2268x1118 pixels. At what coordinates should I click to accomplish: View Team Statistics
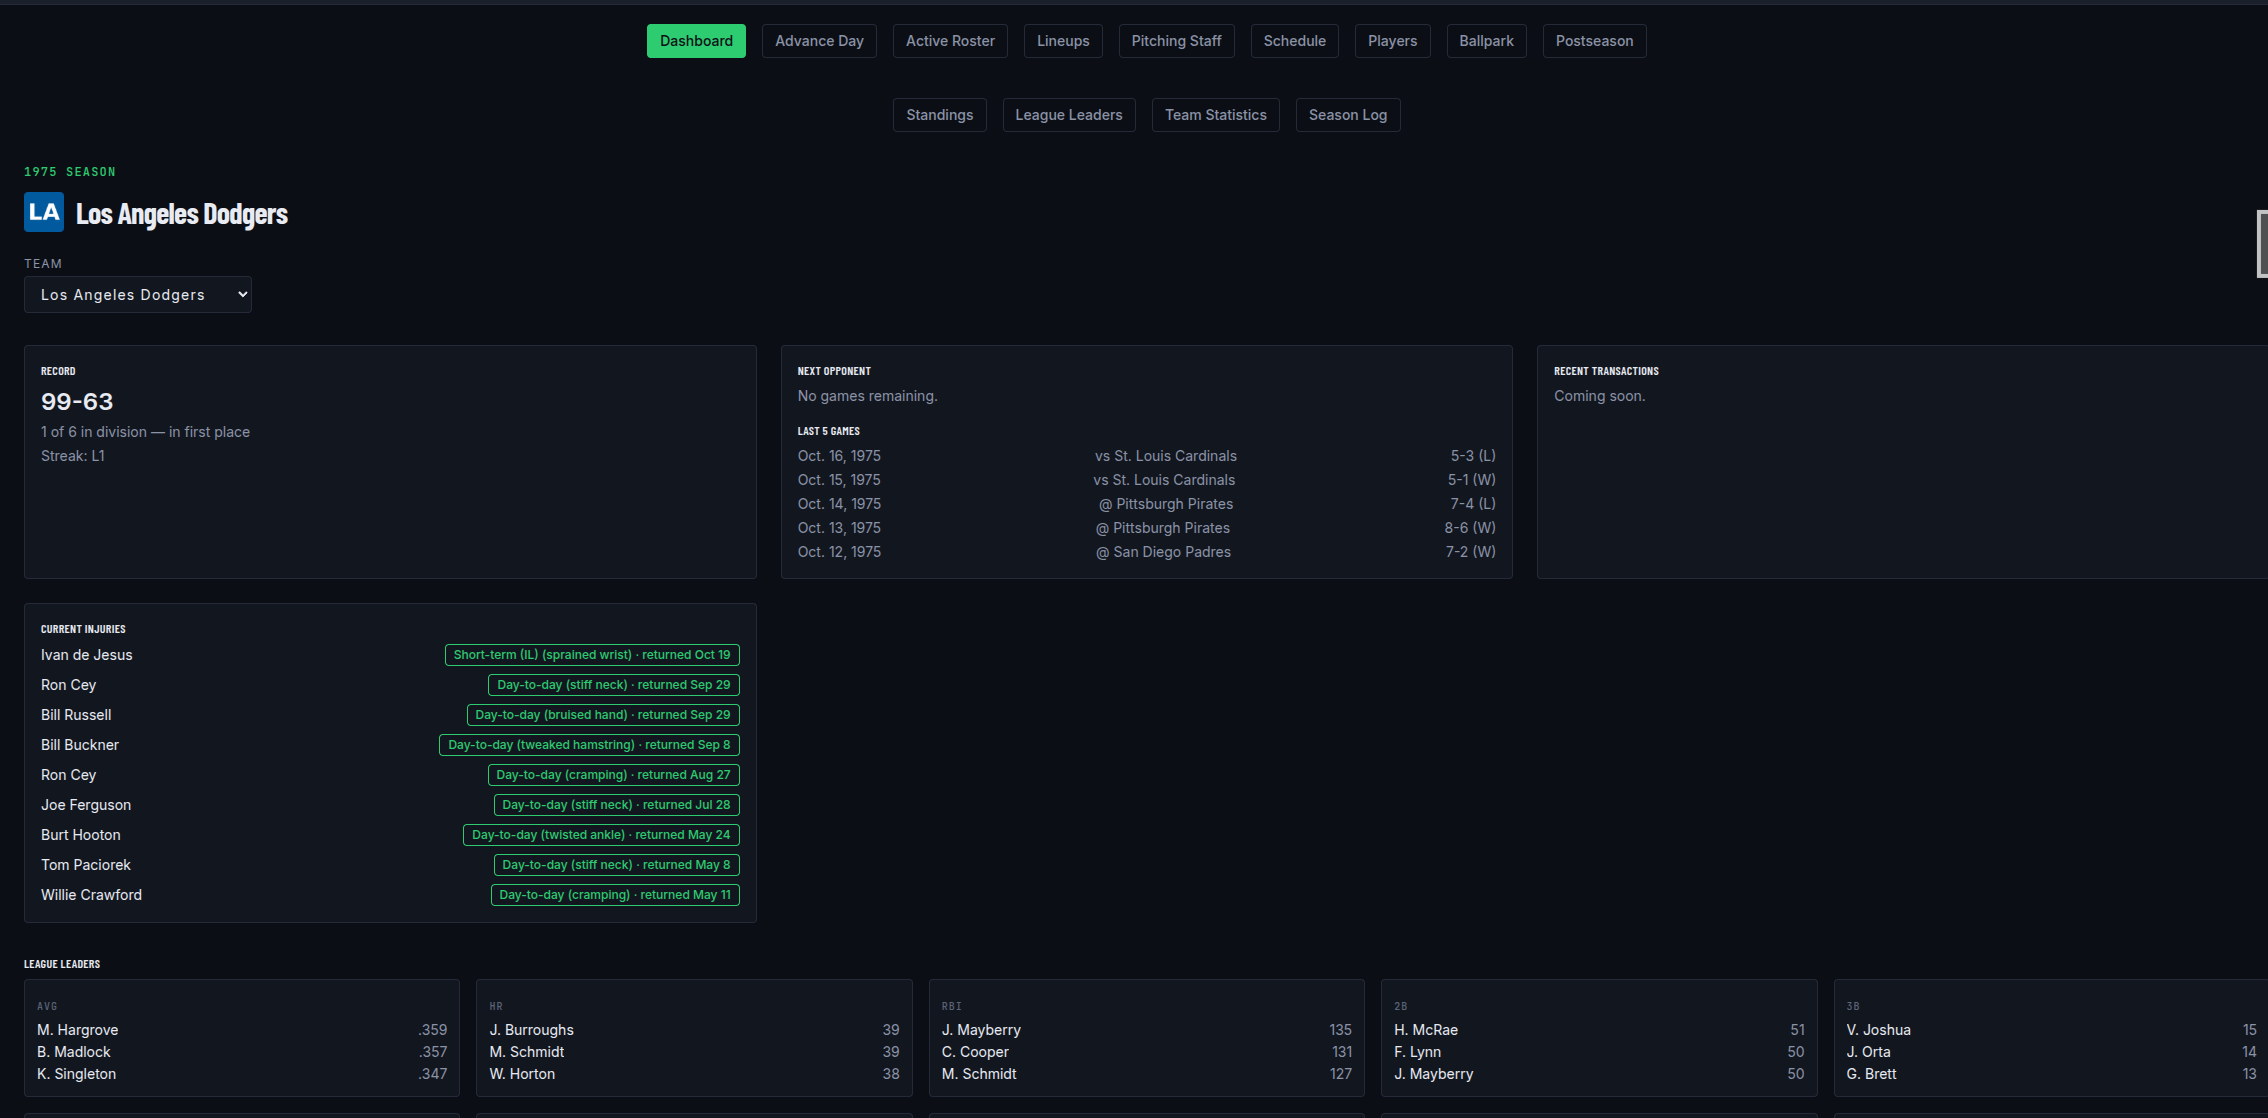[1215, 115]
